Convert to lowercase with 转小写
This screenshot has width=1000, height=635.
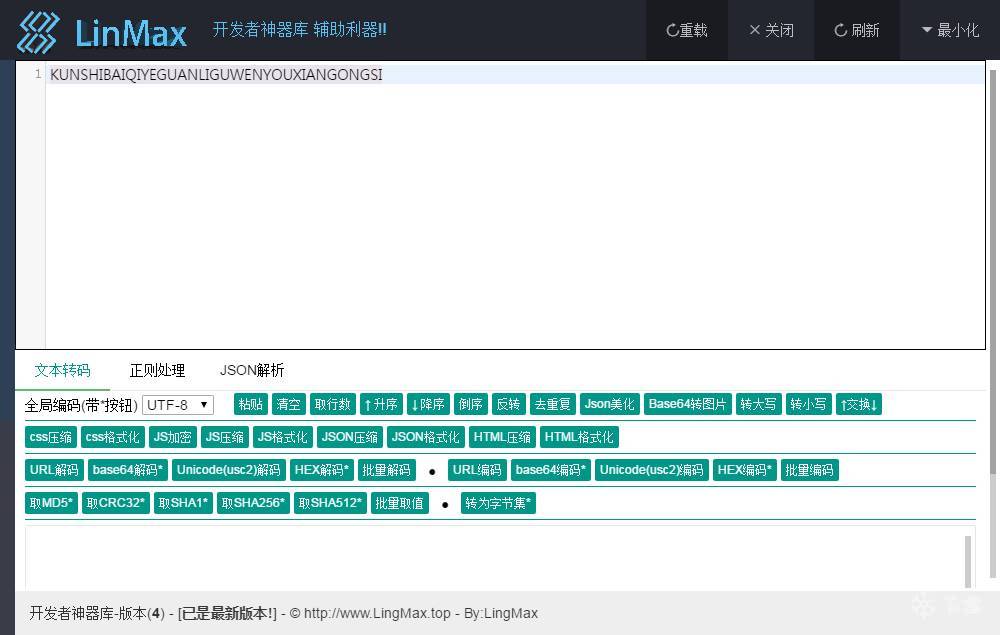[x=808, y=404]
